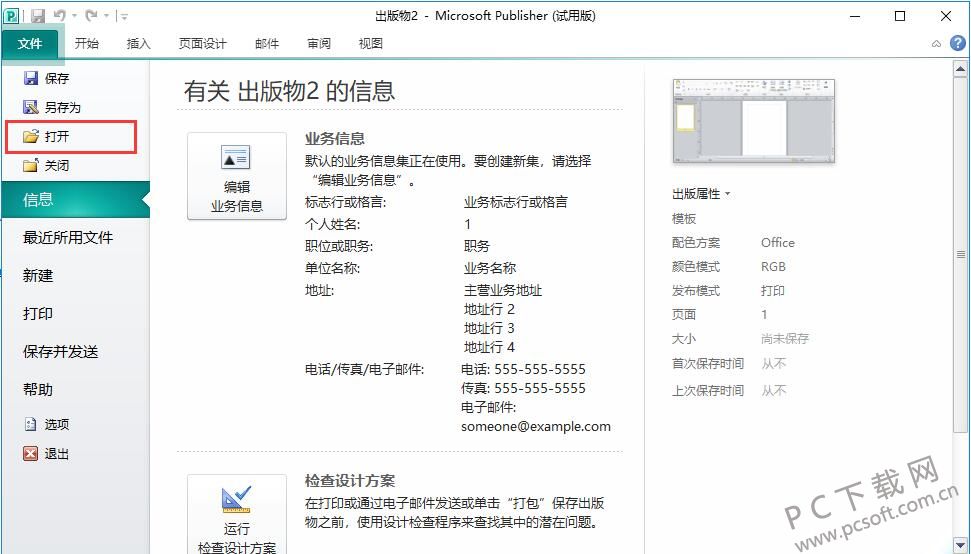The width and height of the screenshot is (971, 554).
Task: Click the 业务标志行或格言 value
Action: 516,202
